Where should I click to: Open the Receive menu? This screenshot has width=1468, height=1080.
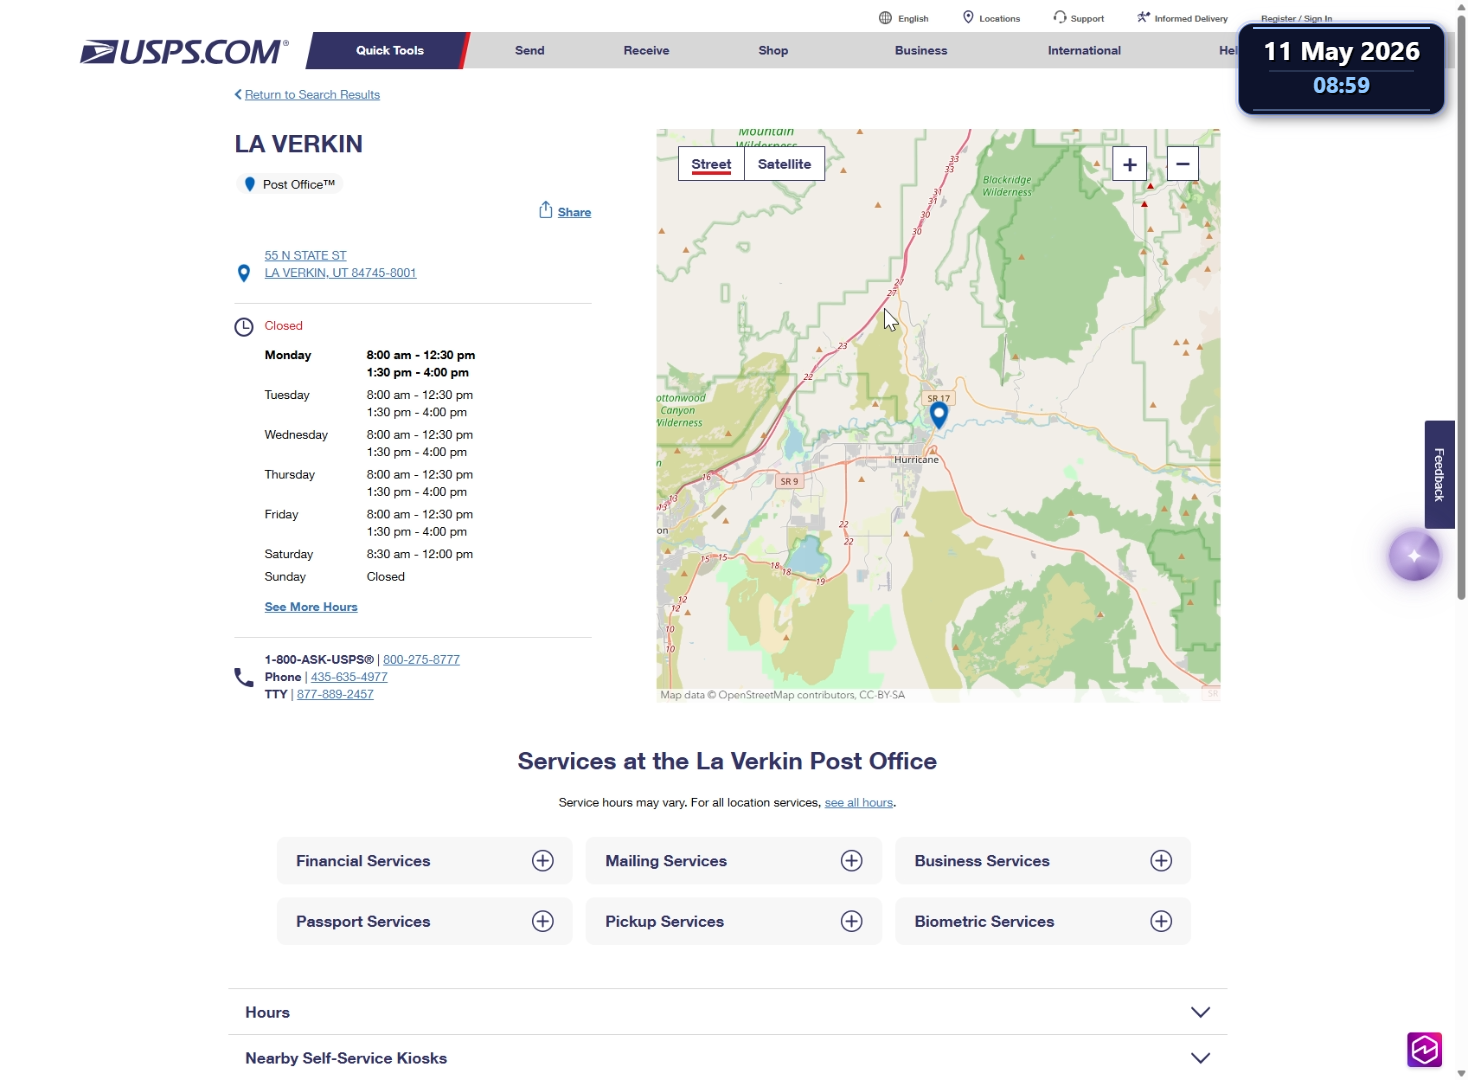pyautogui.click(x=647, y=51)
